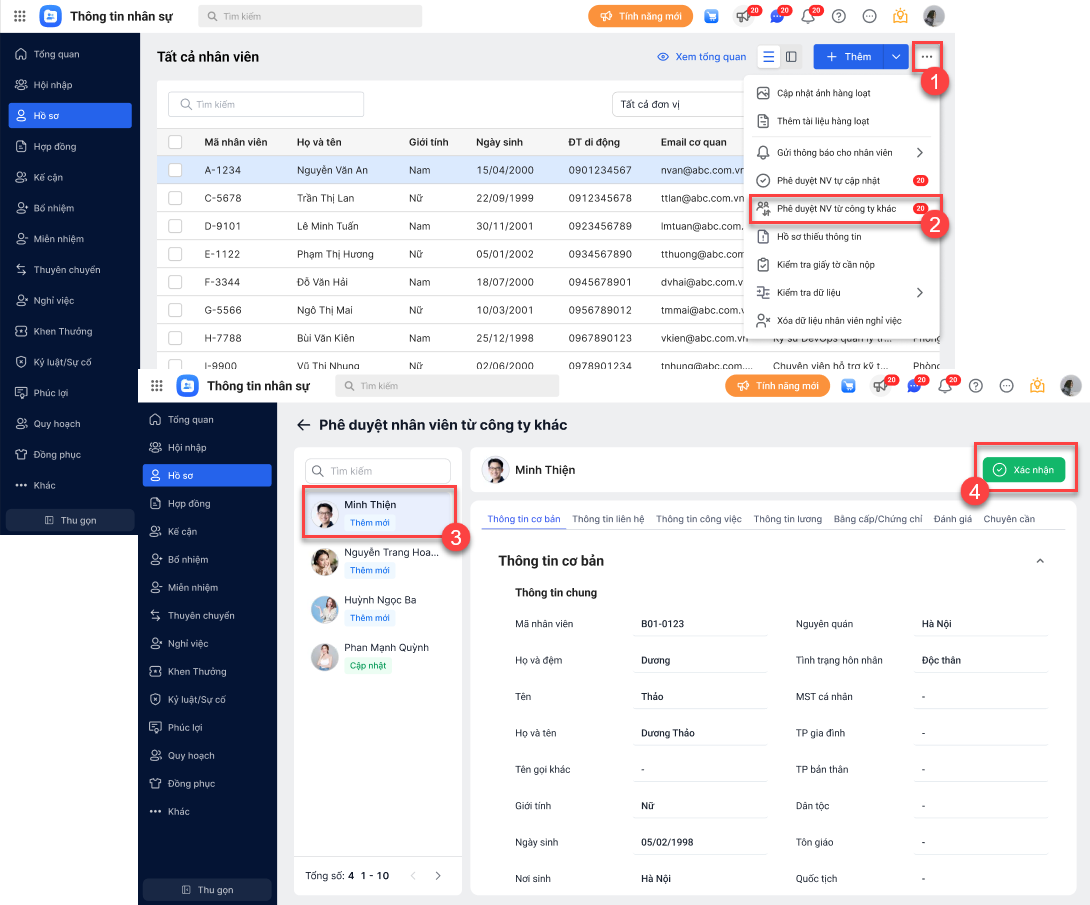Choose Phê duyệt NV từ công ty khác

tap(836, 209)
